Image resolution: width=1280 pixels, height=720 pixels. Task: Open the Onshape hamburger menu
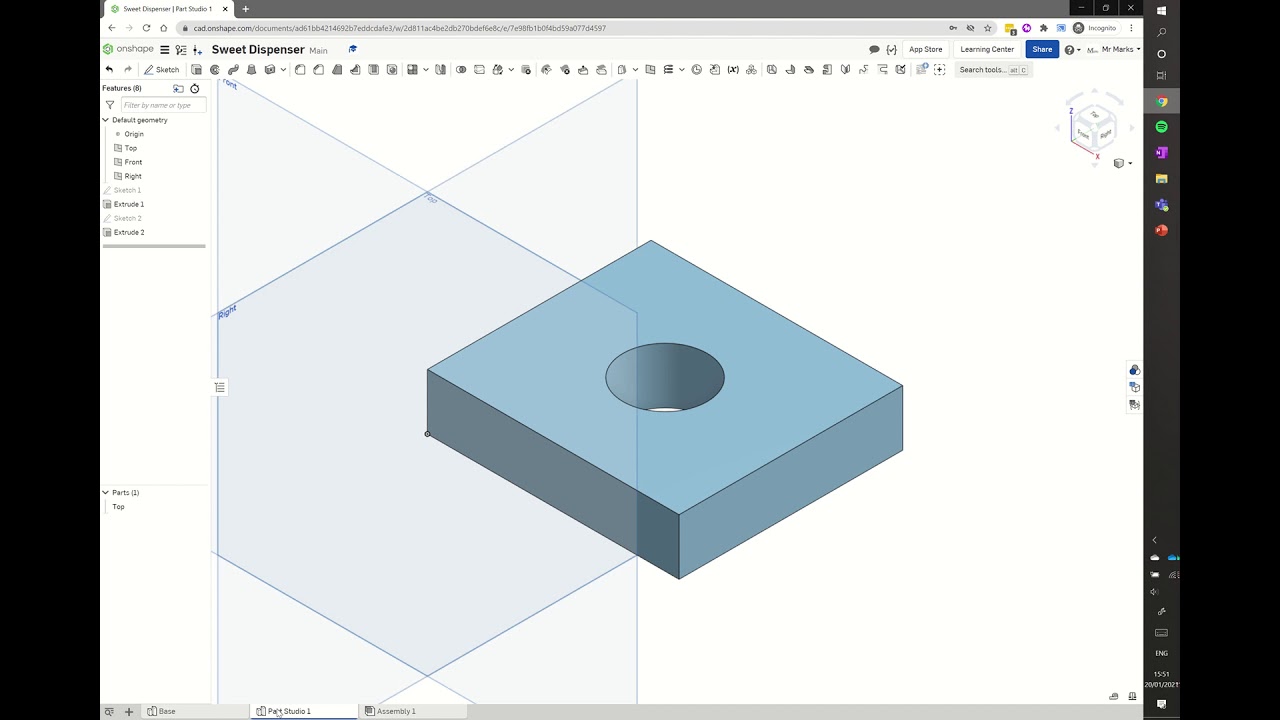tap(165, 50)
